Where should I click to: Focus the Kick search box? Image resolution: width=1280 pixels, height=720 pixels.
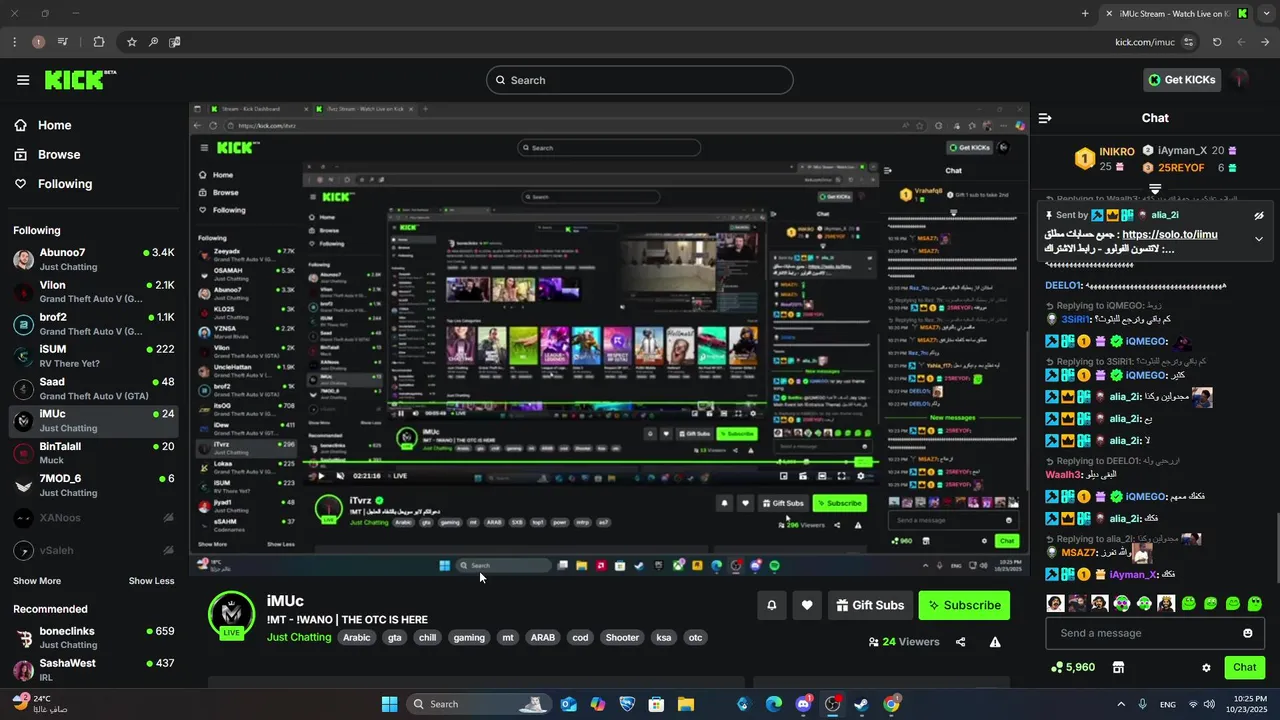click(640, 80)
